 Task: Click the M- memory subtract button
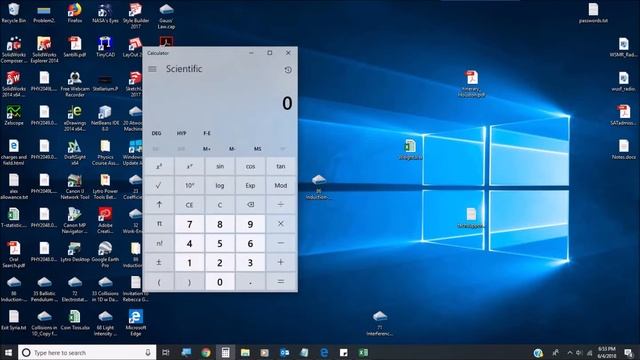pos(232,149)
